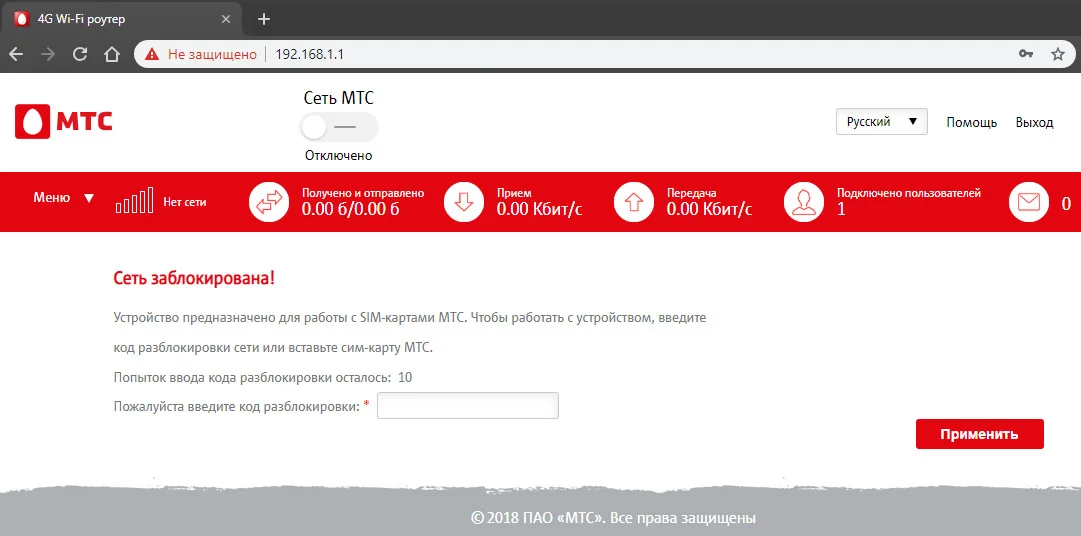The width and height of the screenshot is (1081, 536).
Task: Click the Применить button
Action: pos(980,434)
